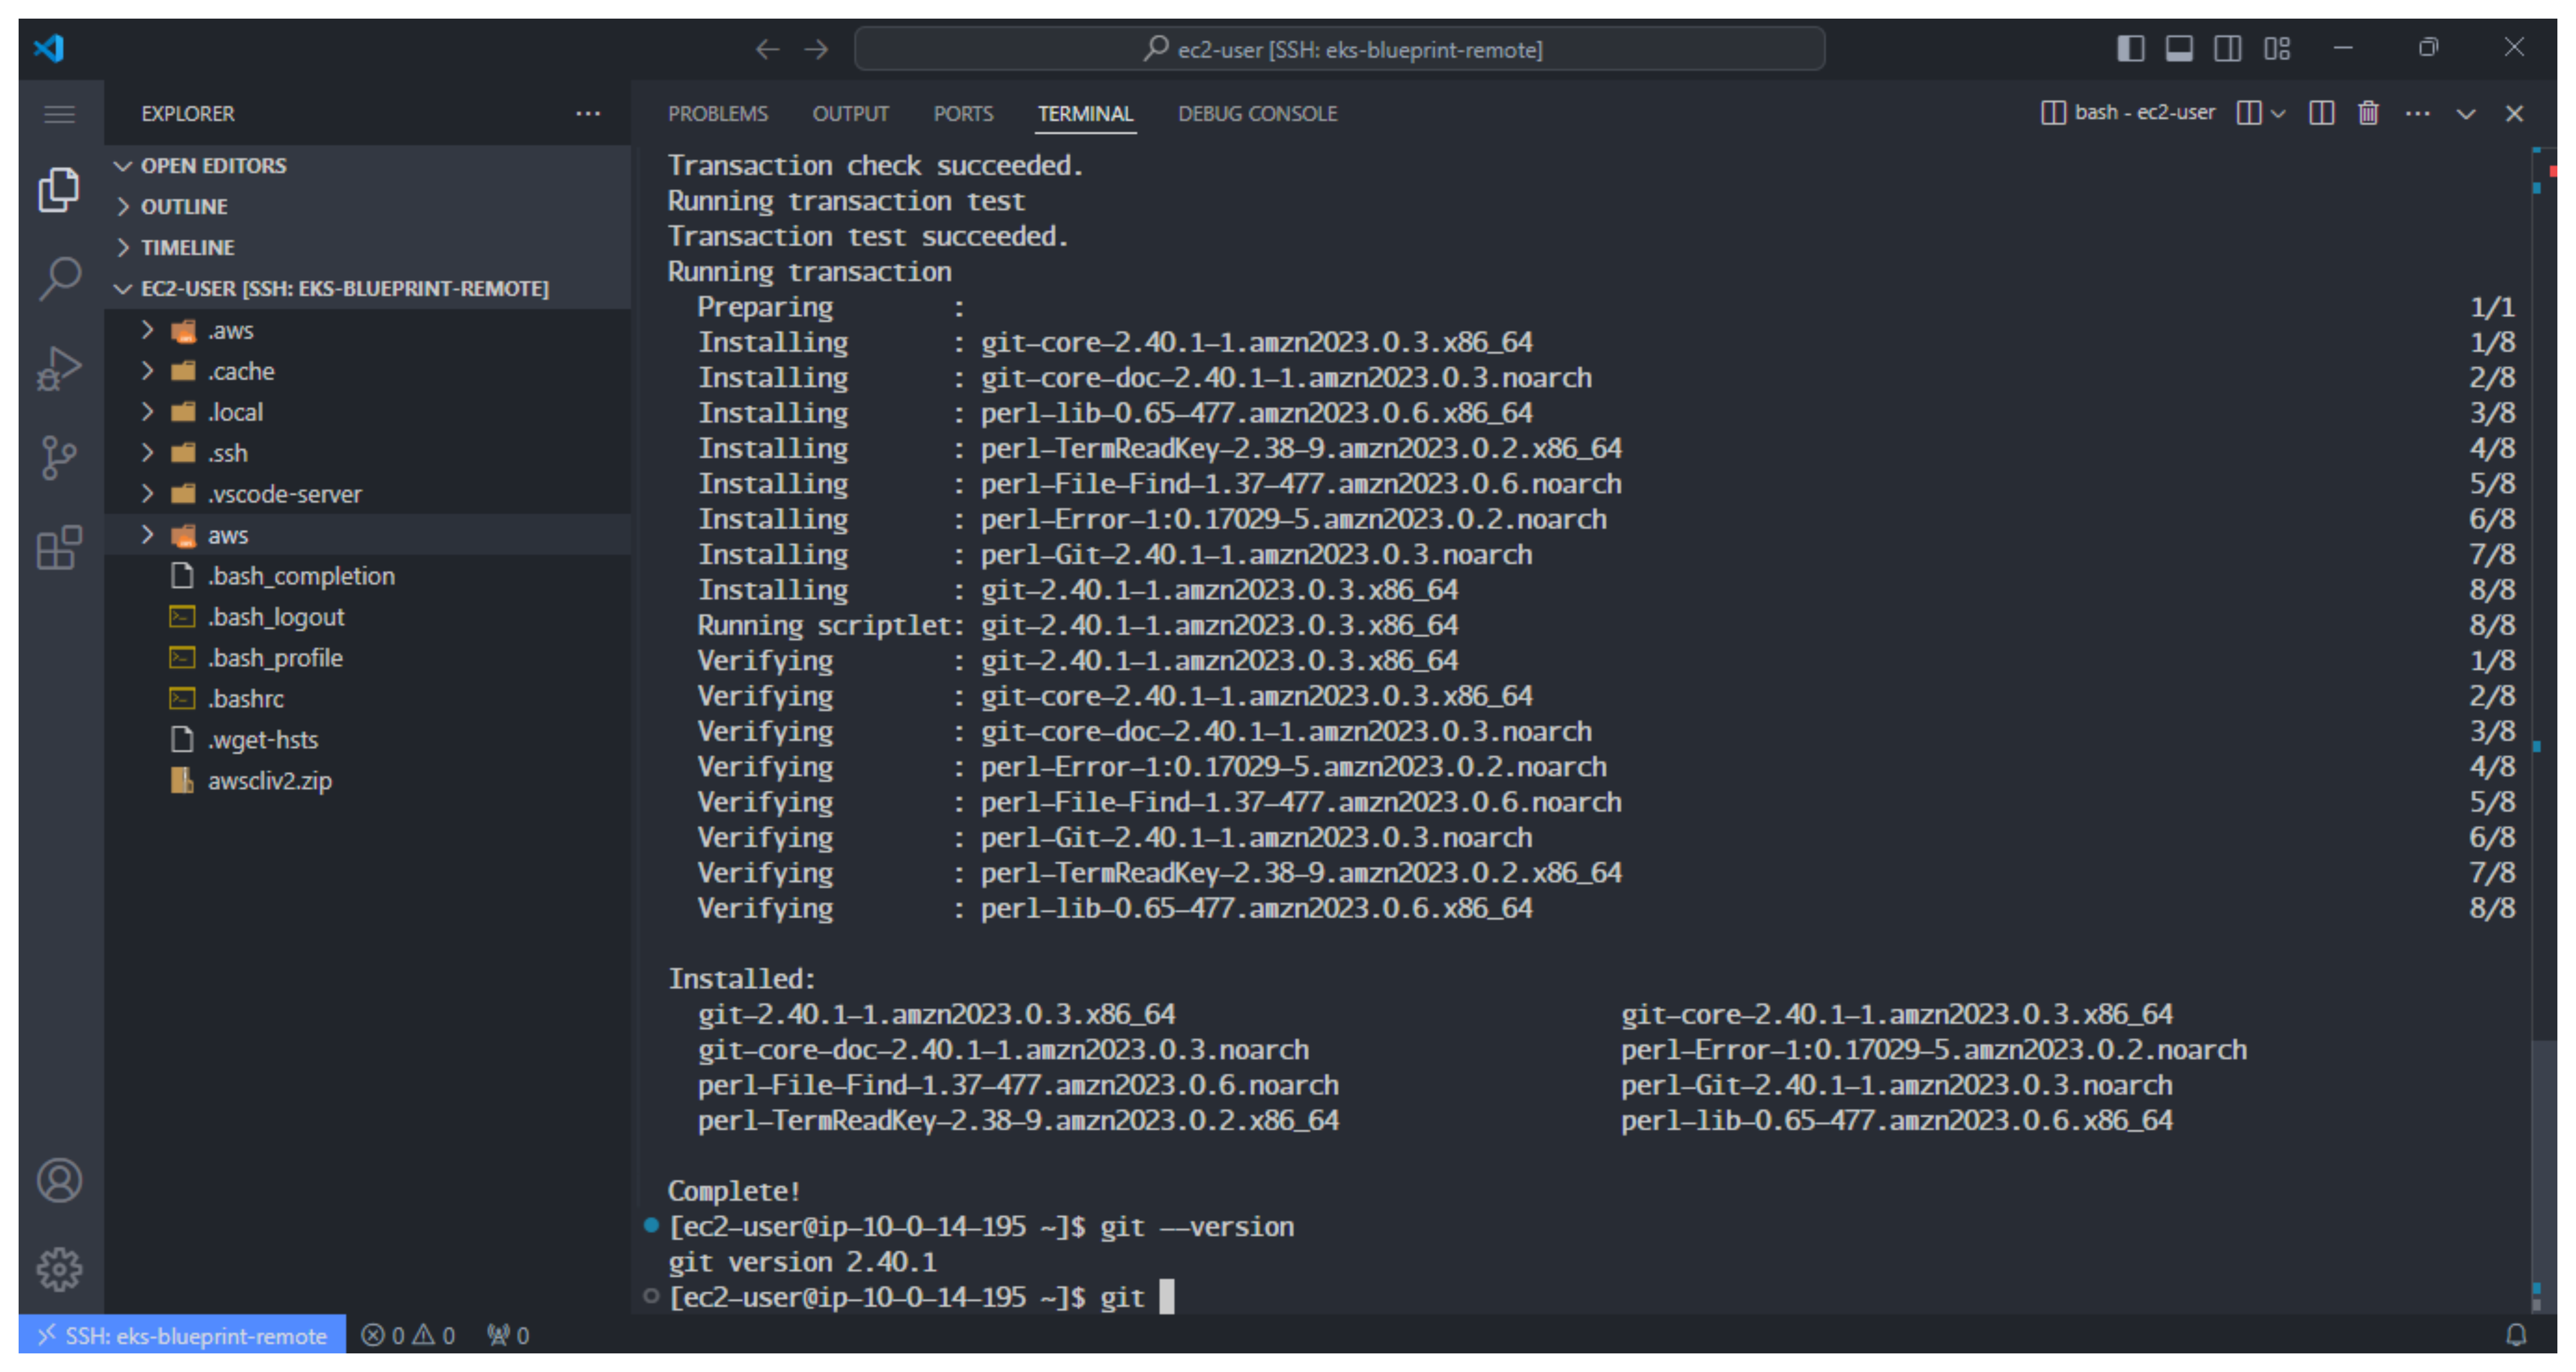2576x1372 pixels.
Task: Expand the OUTLINE section
Action: click(368, 207)
